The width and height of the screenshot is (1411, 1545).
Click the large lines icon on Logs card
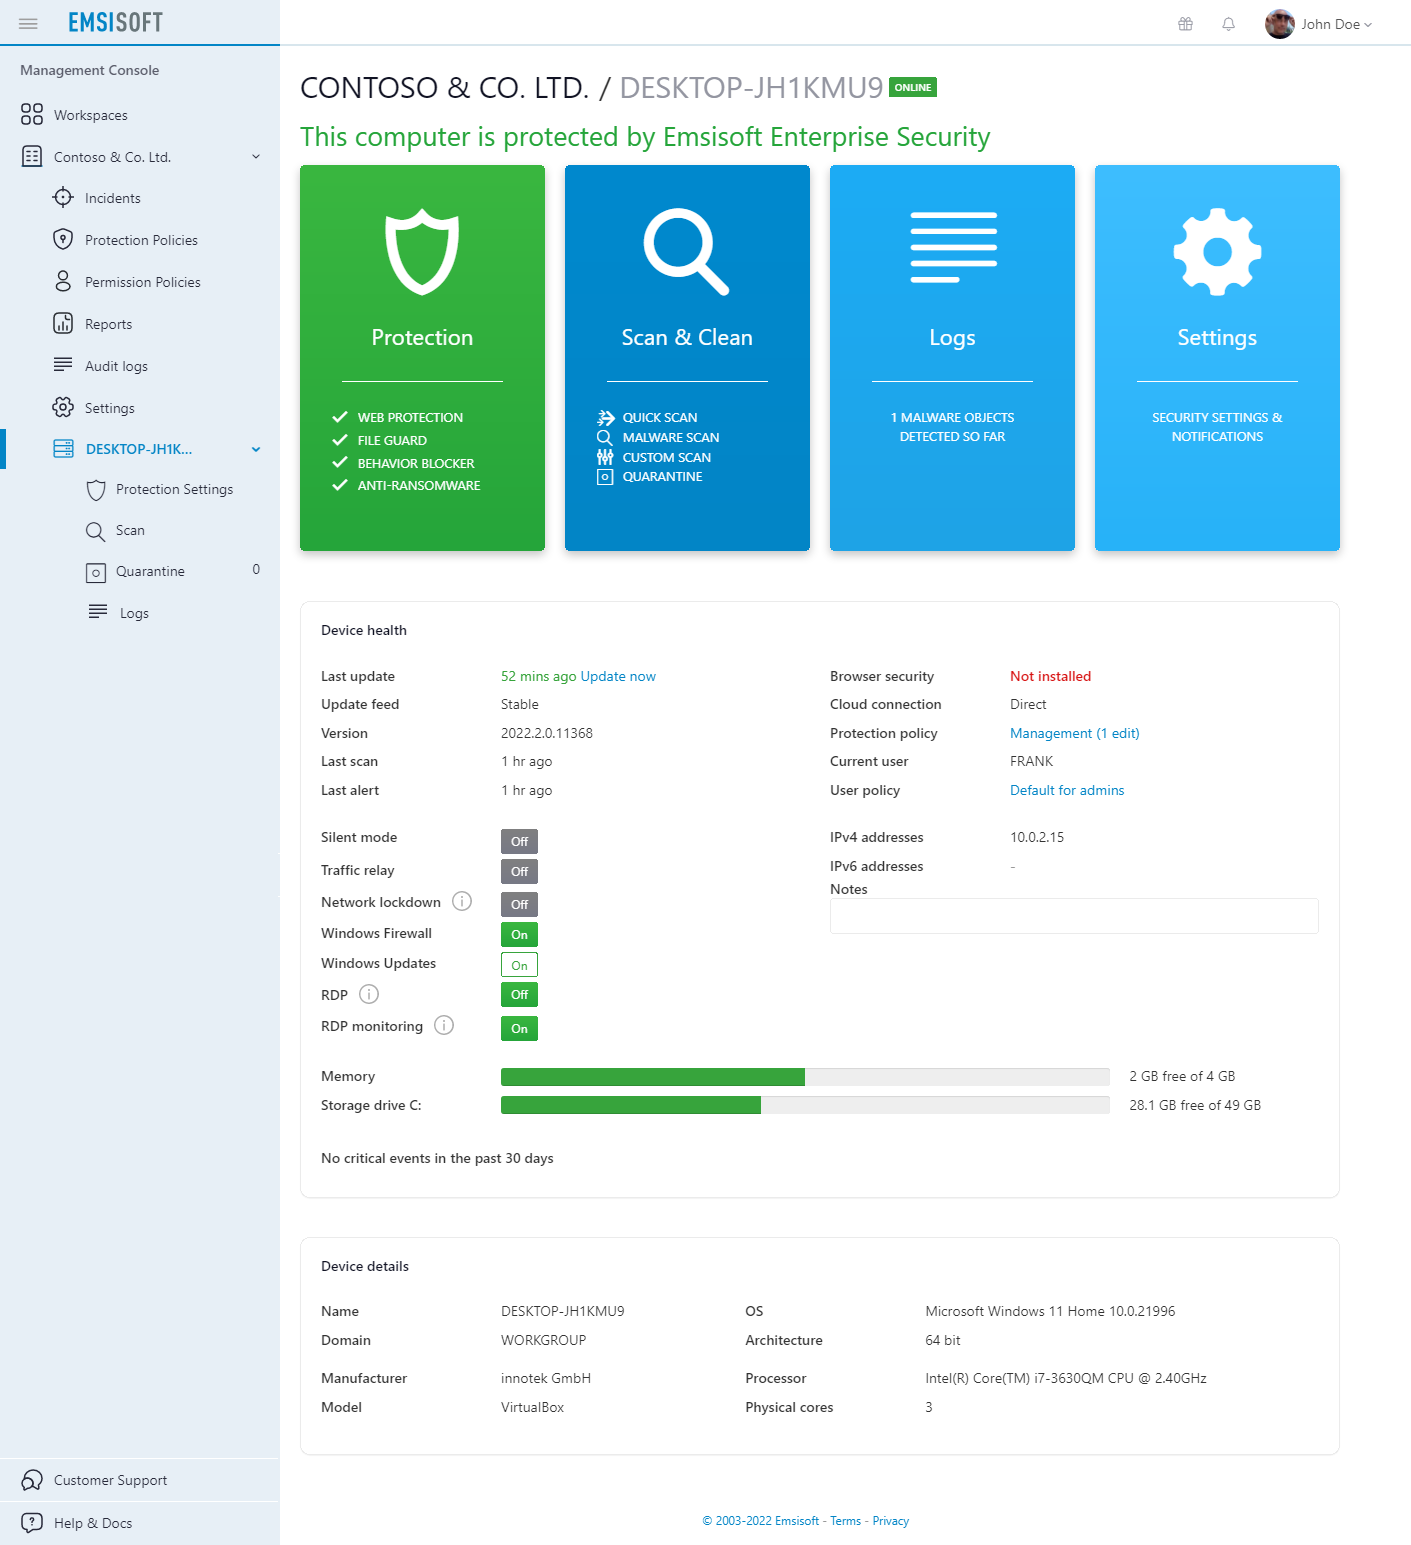tap(953, 247)
